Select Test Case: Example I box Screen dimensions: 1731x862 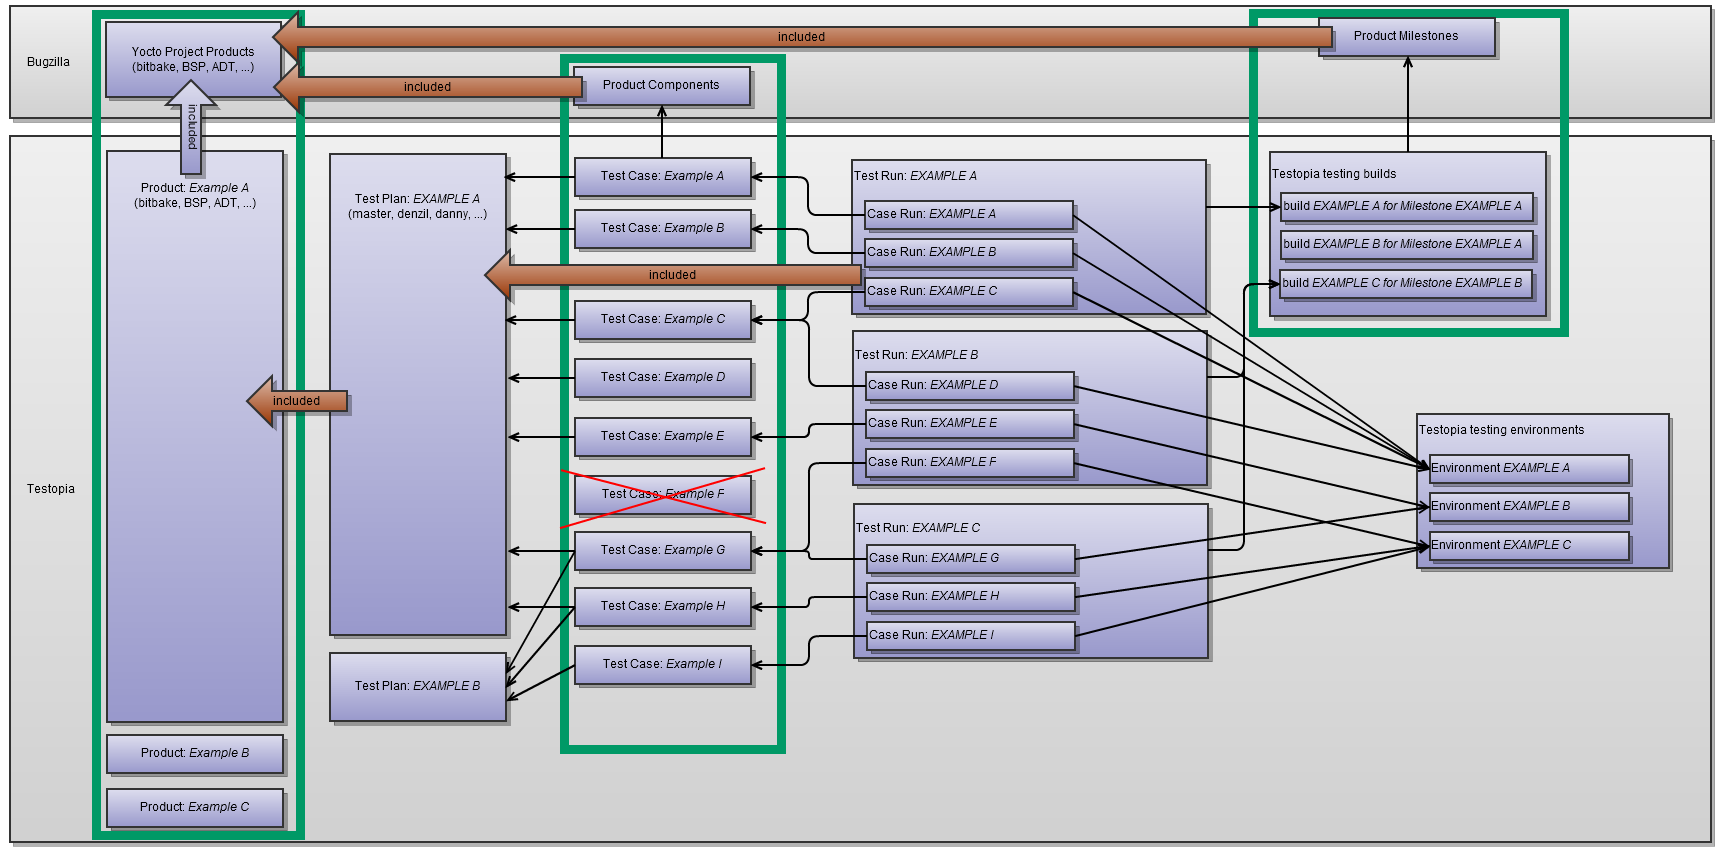(x=662, y=665)
